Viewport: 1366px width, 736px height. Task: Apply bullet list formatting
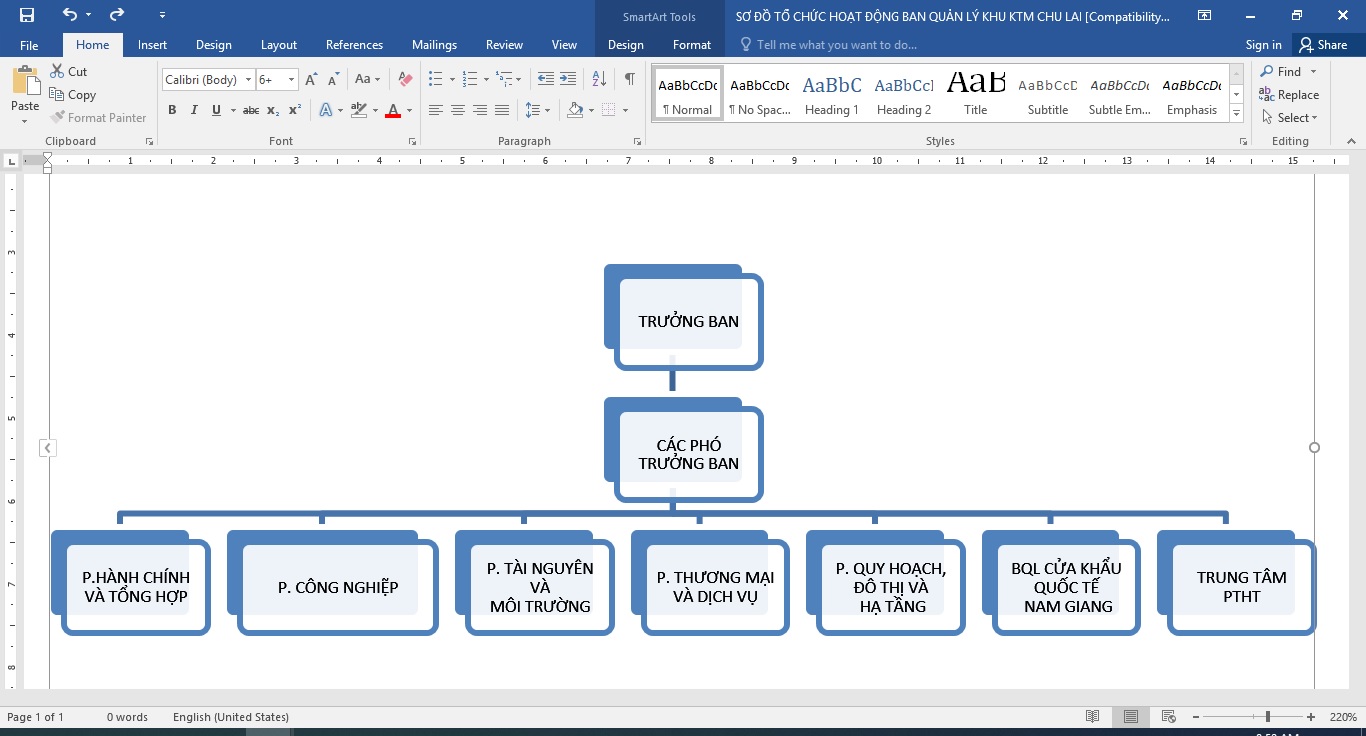click(x=435, y=79)
